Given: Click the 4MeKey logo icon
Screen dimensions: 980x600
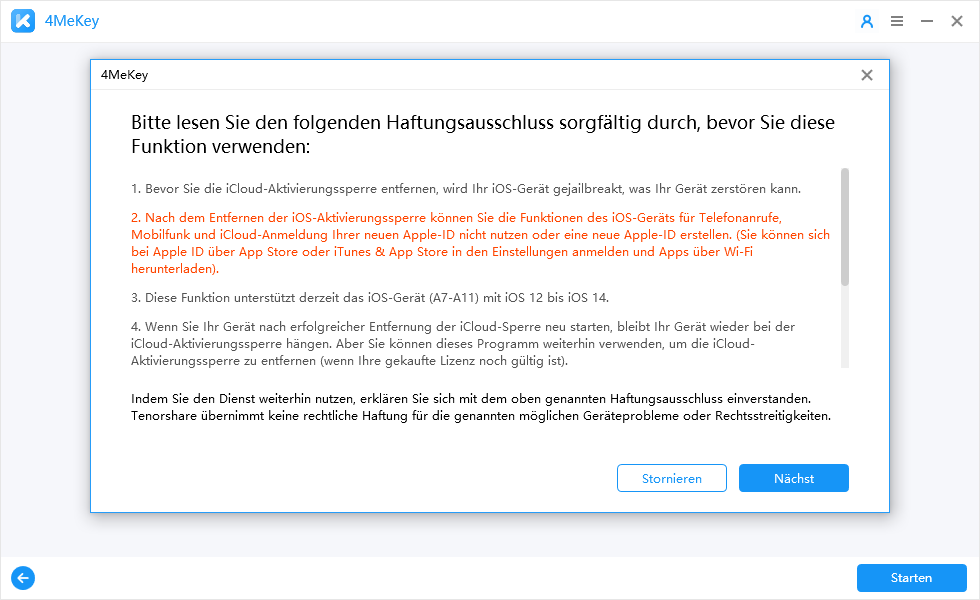Looking at the screenshot, I should (23, 21).
